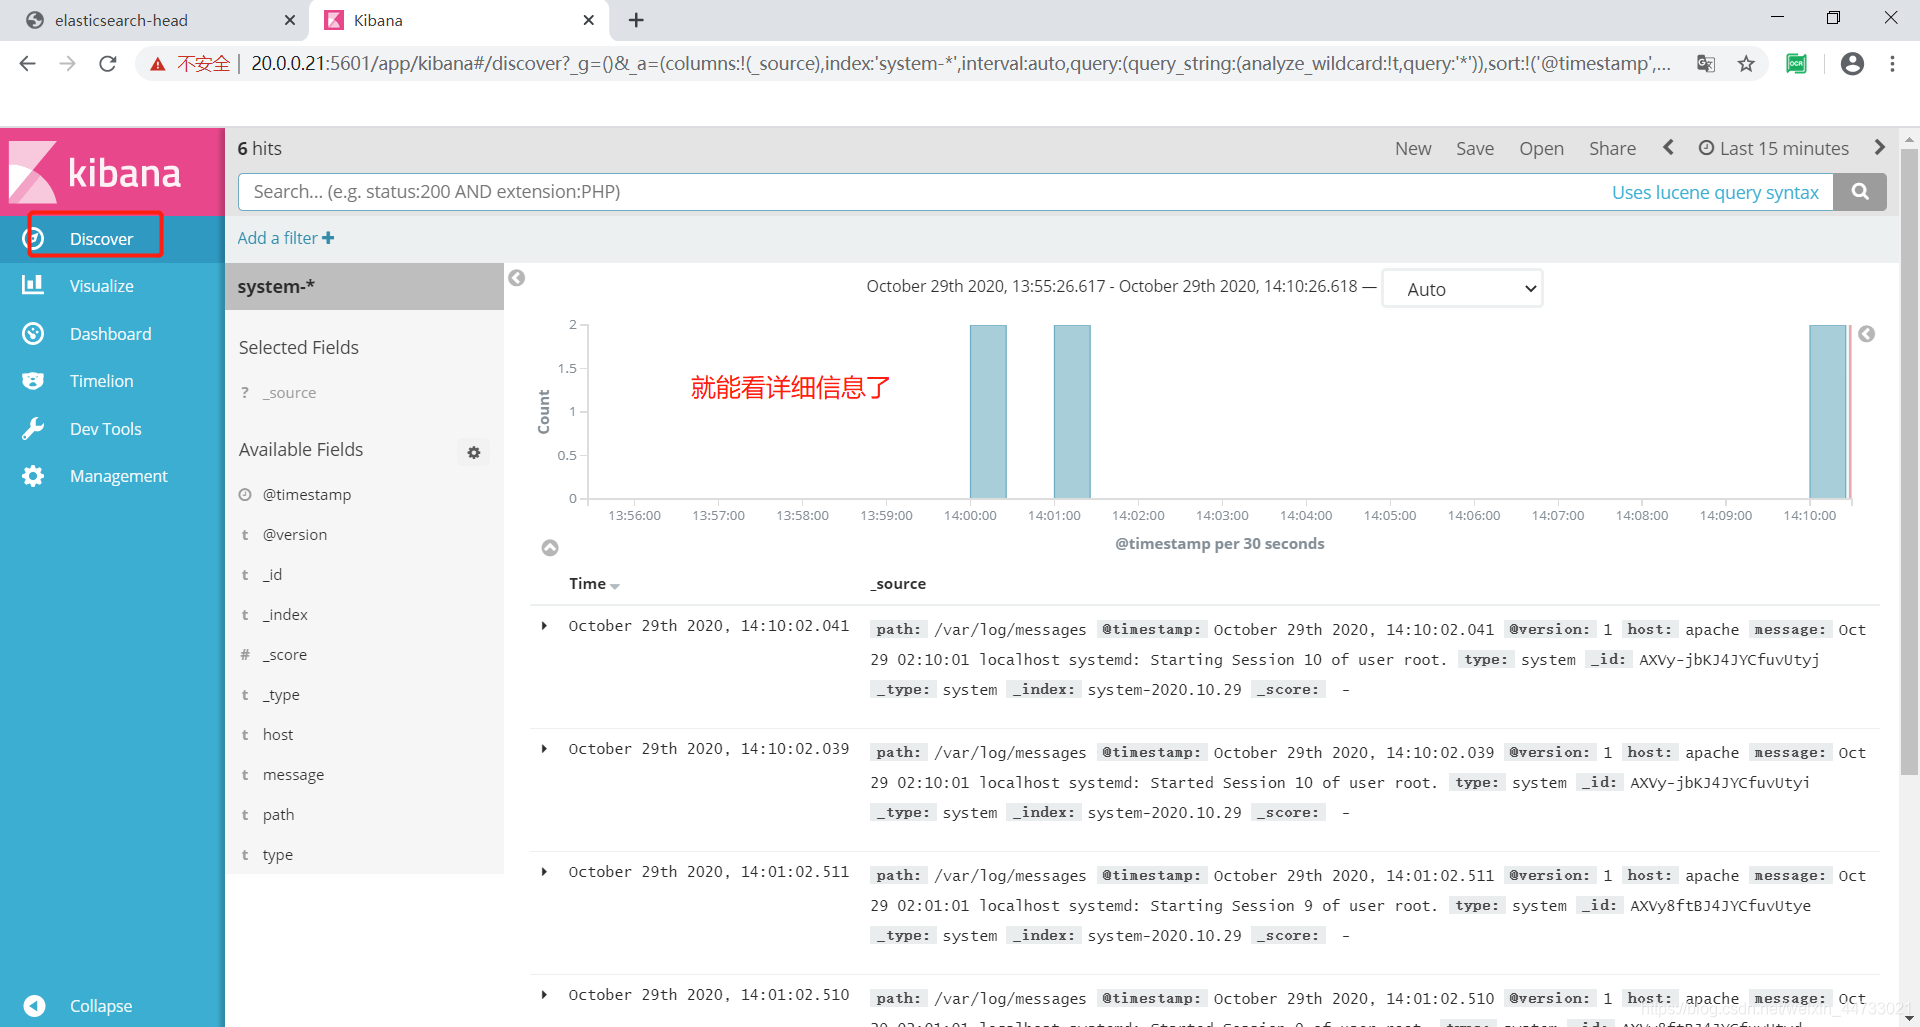
Task: Sort by the Time column header
Action: click(594, 584)
